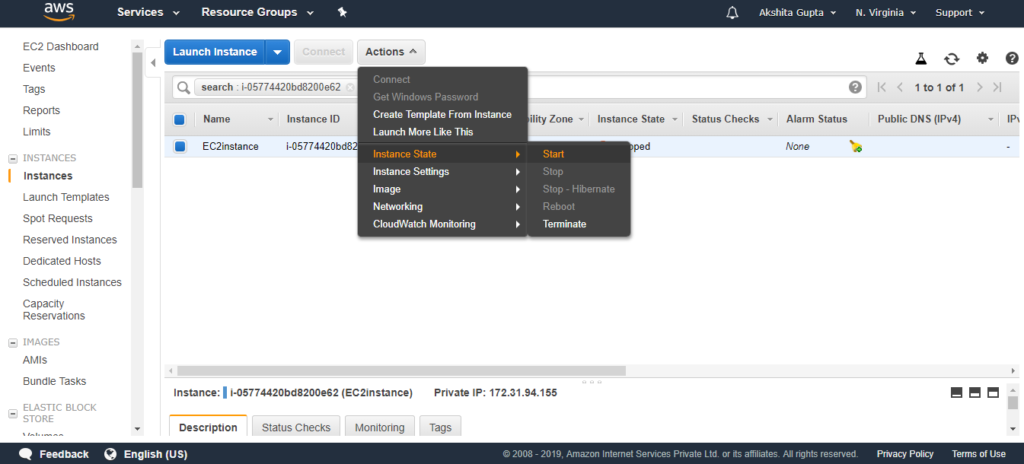Collapse the IMAGES sidebar section

(12, 342)
